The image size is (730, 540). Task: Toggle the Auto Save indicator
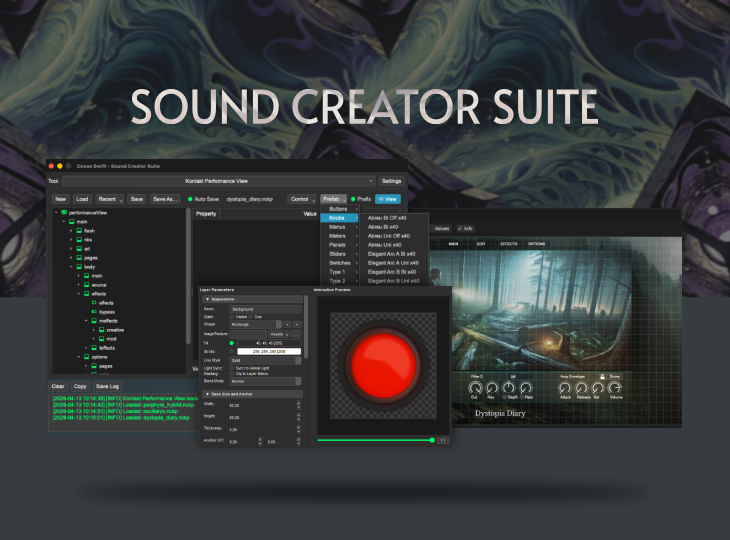pyautogui.click(x=190, y=199)
